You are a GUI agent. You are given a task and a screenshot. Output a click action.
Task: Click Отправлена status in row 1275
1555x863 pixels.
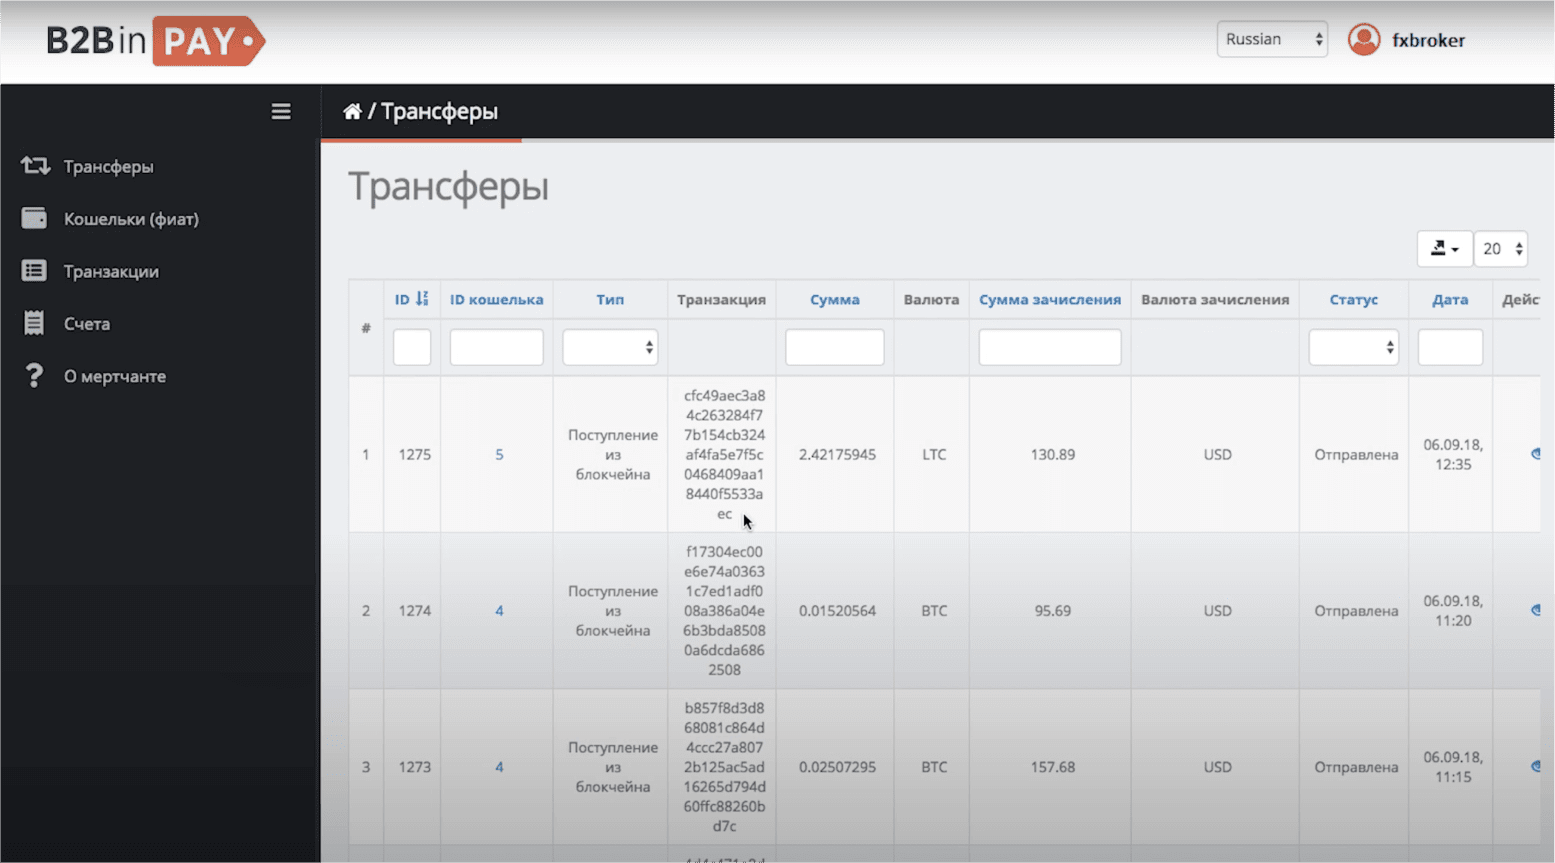[x=1356, y=454]
